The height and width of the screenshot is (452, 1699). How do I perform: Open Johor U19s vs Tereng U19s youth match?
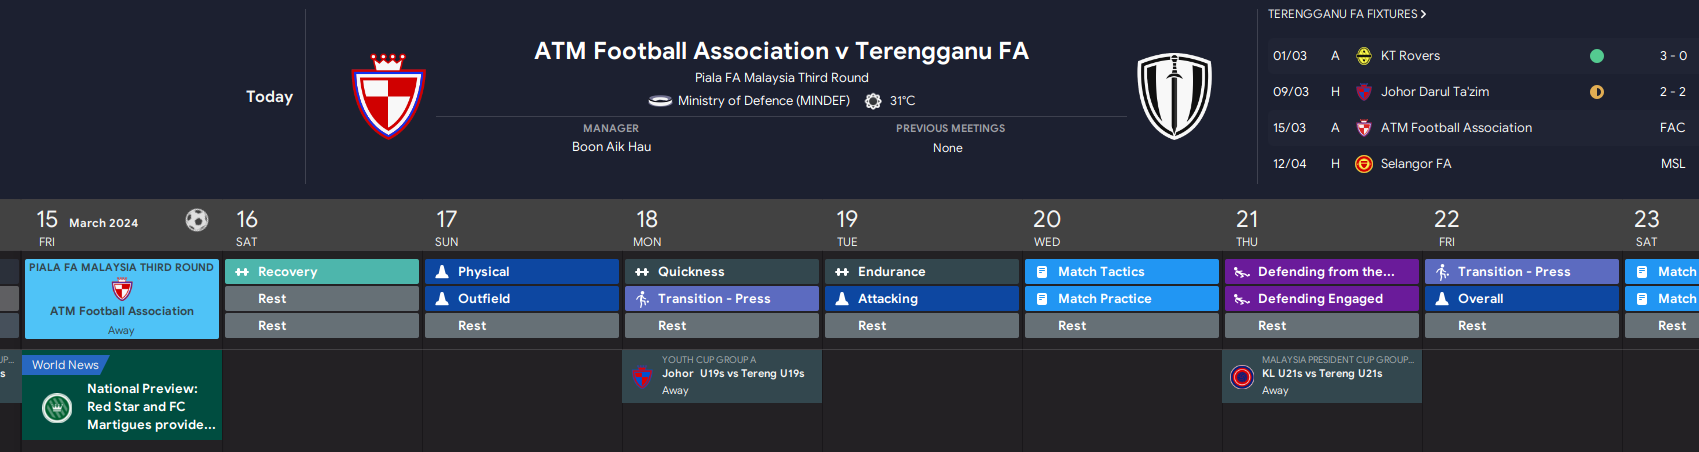722,376
